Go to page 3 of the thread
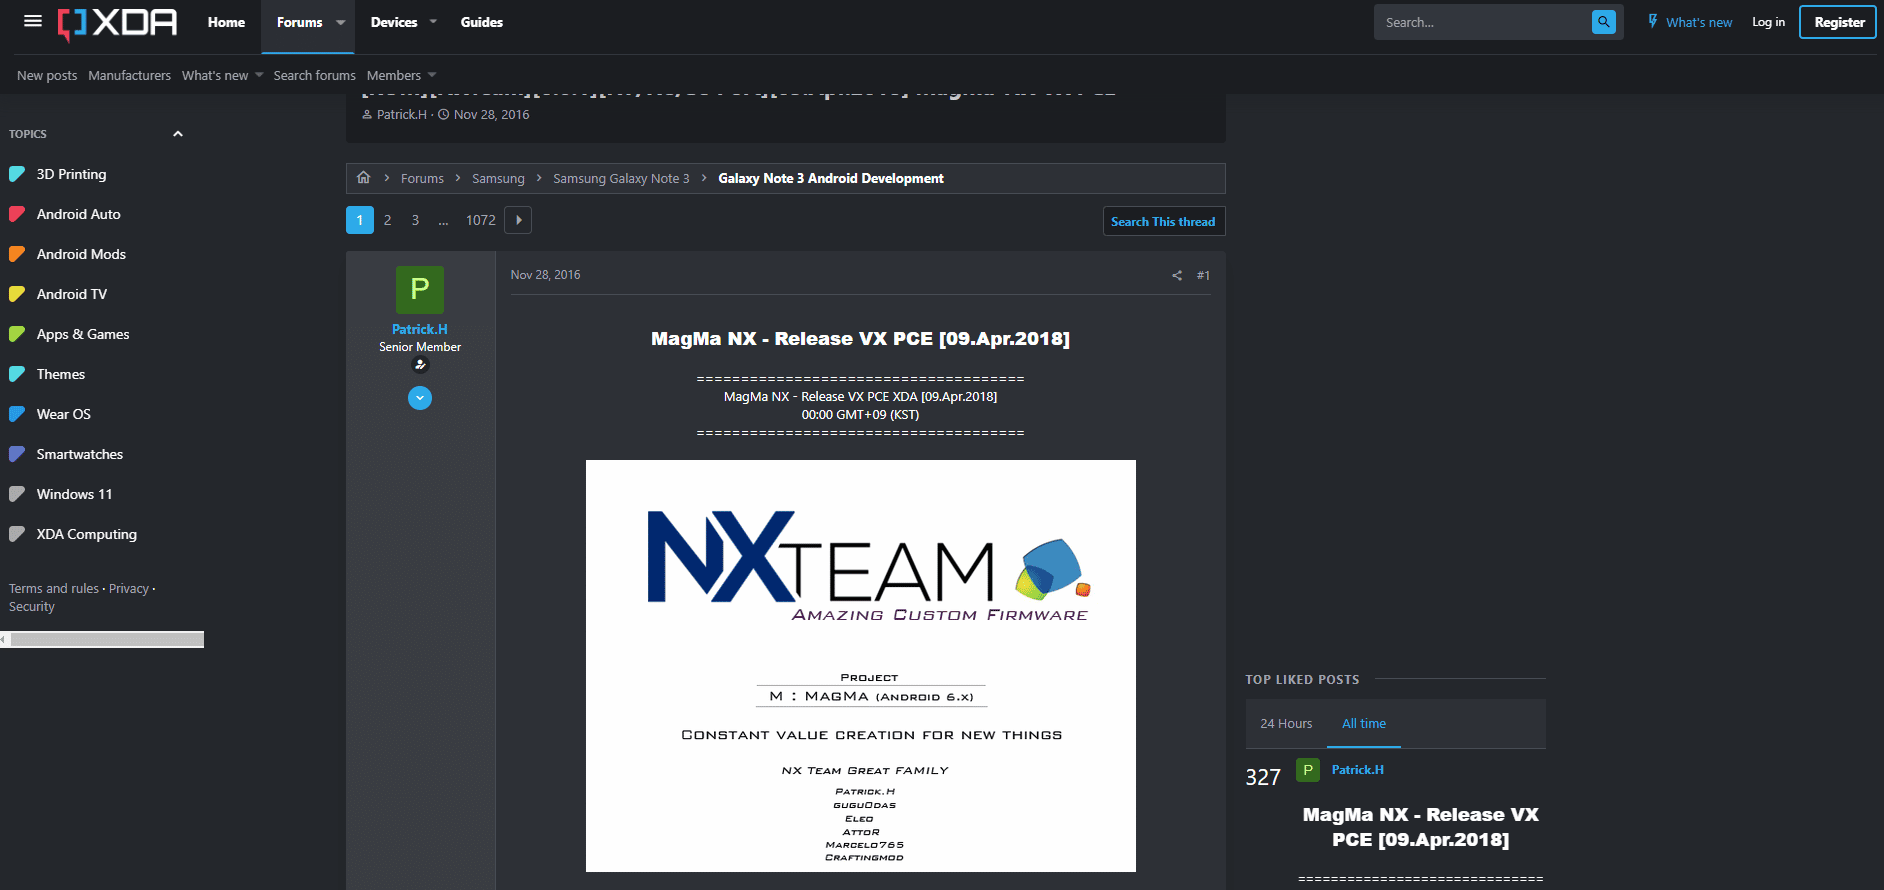Screen dimensions: 1884x890 point(416,220)
